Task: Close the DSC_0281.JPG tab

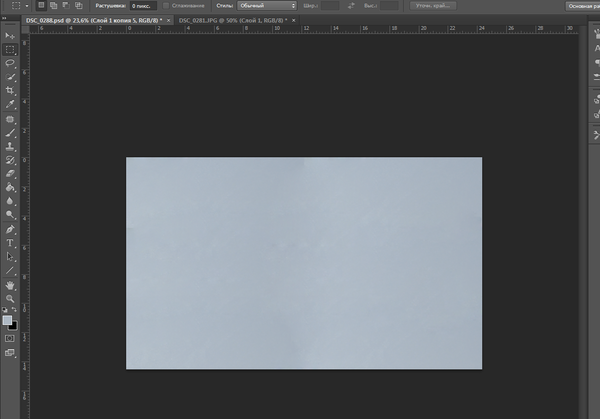Action: click(x=294, y=20)
